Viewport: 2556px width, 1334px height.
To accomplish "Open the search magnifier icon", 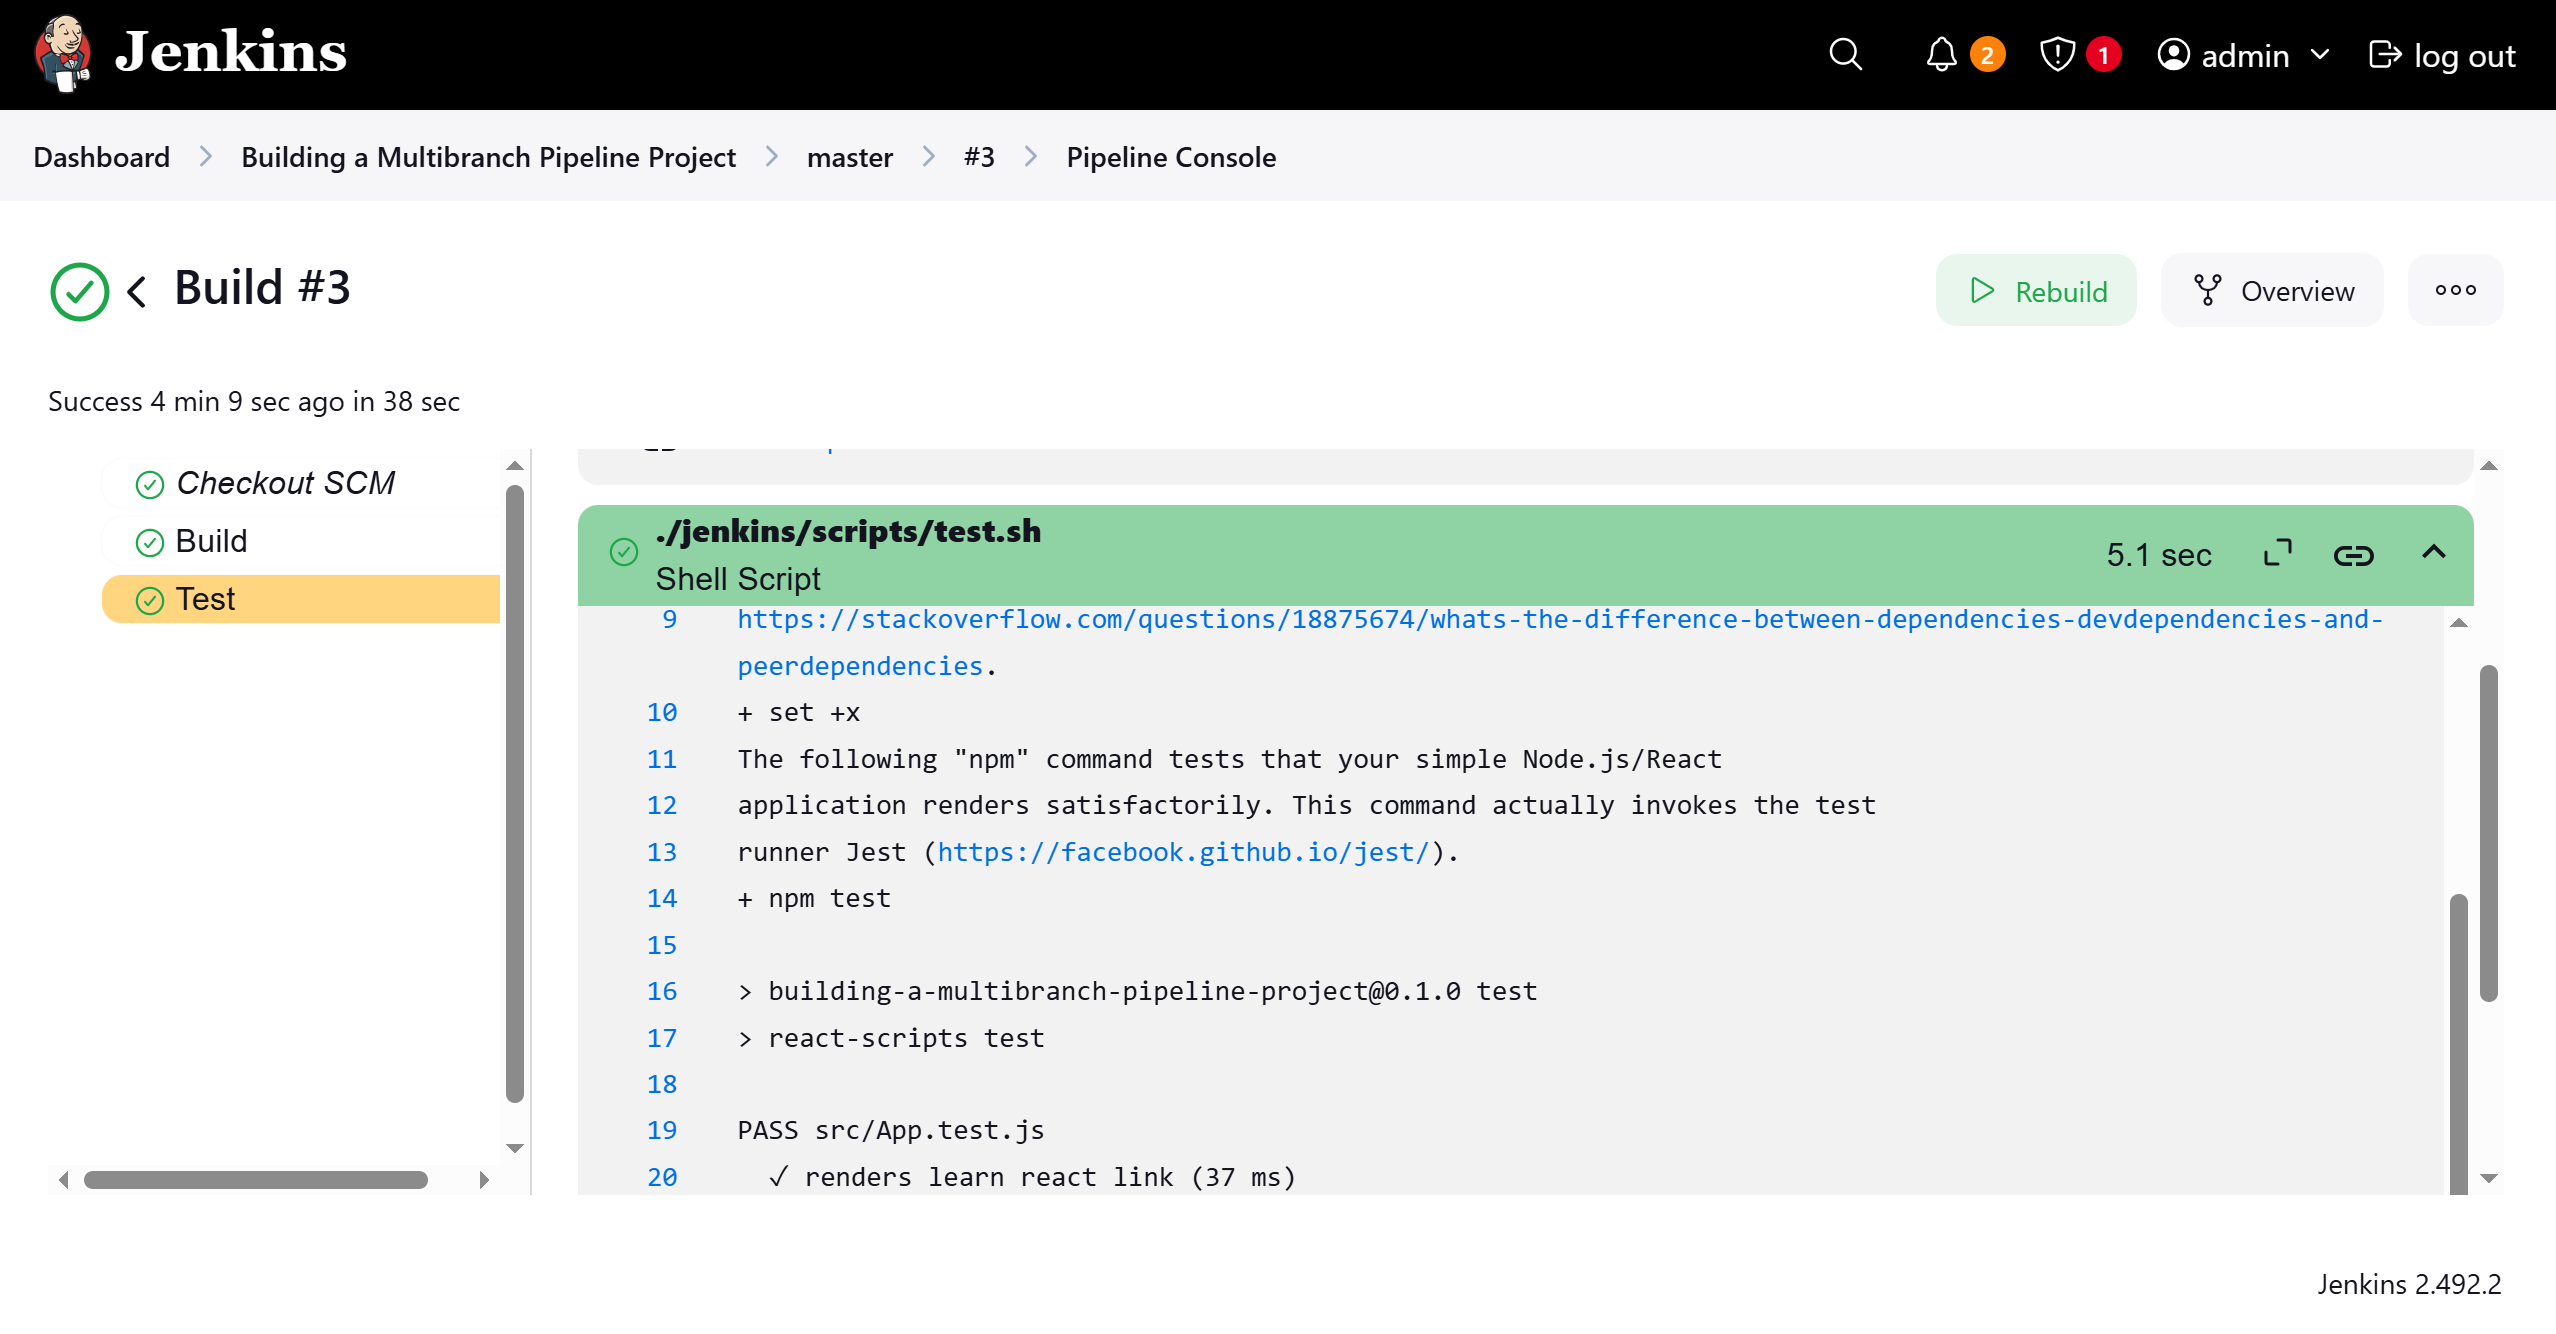I will click(1846, 54).
